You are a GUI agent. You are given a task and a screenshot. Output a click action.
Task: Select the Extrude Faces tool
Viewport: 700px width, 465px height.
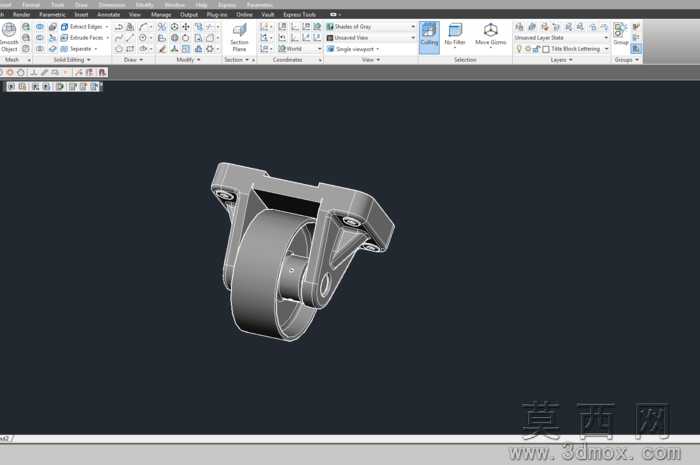[x=82, y=38]
